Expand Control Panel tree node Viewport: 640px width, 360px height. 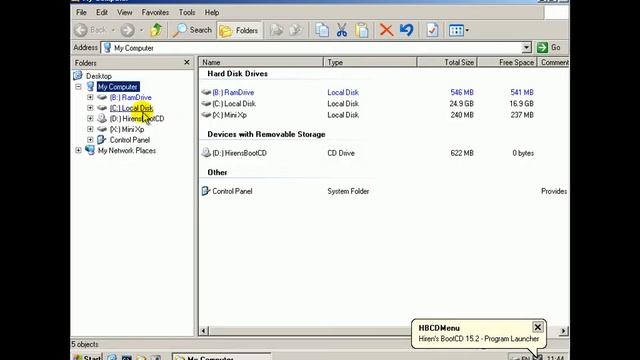pos(90,140)
